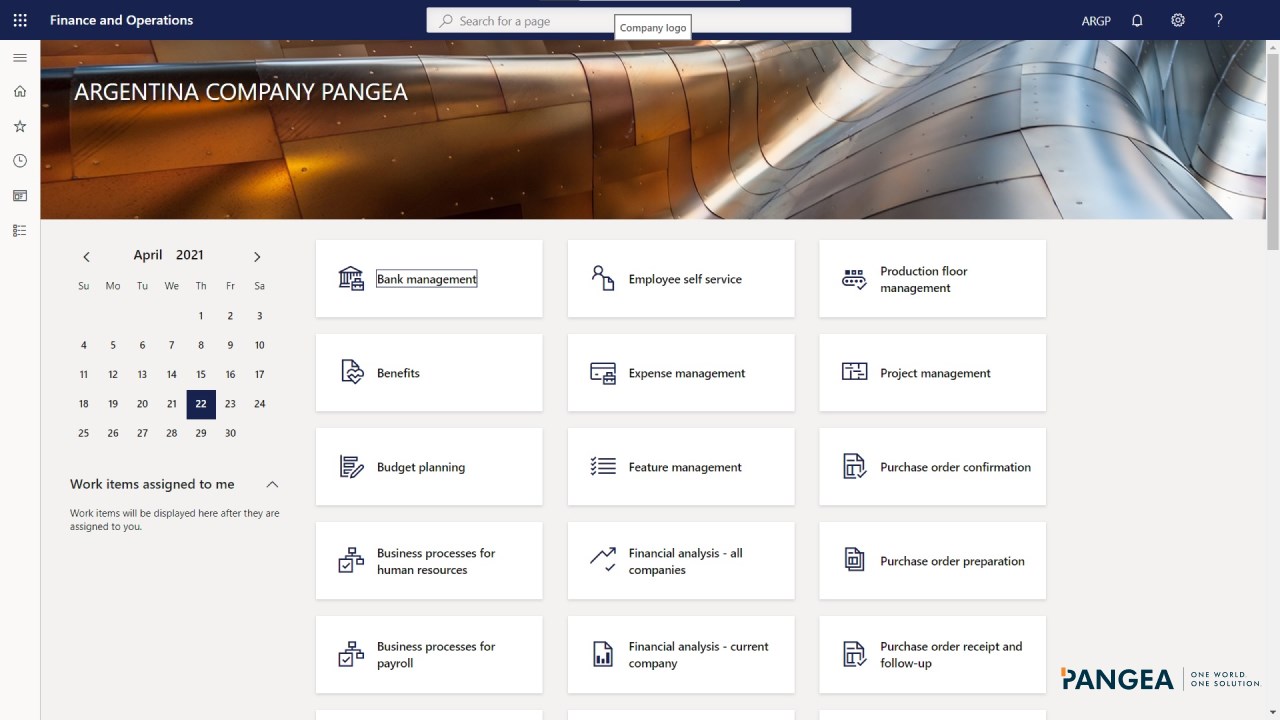
Task: Open Budget planning label
Action: click(x=421, y=467)
